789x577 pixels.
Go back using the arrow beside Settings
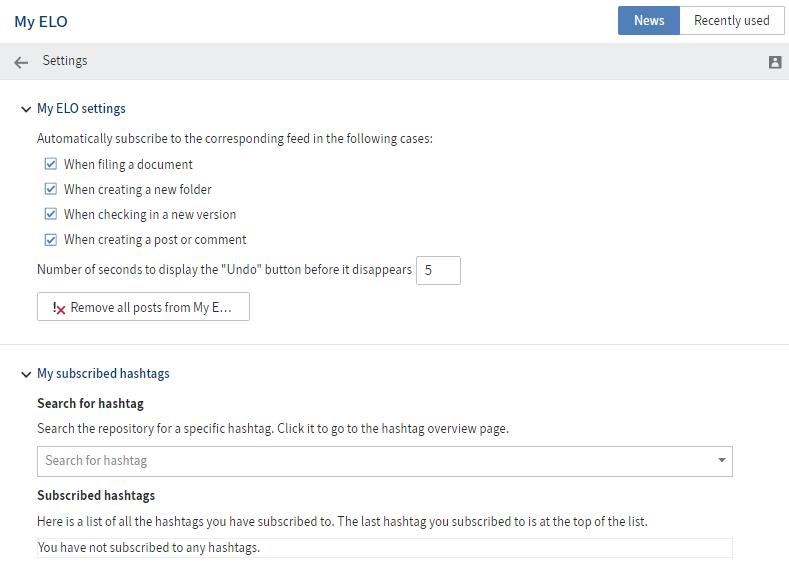tap(21, 62)
